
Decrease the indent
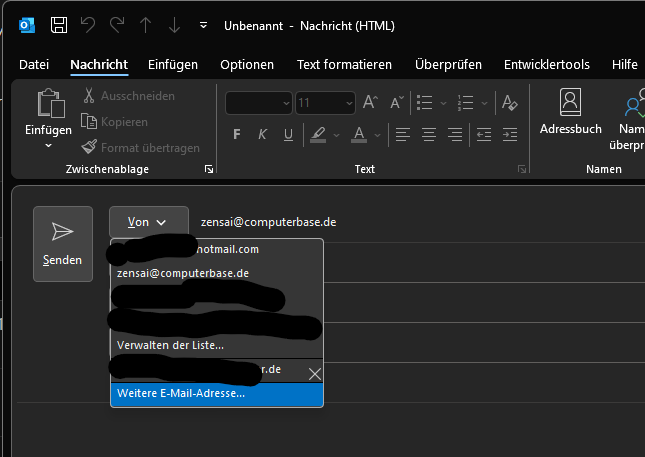click(484, 135)
